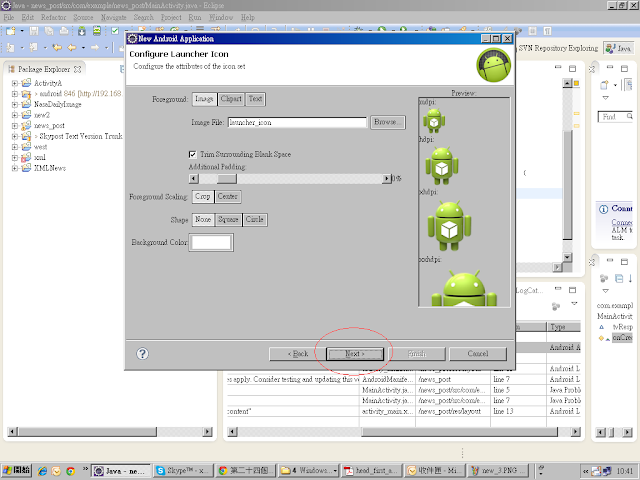Choose Crop foreground scaling
This screenshot has width=640, height=480.
point(202,196)
